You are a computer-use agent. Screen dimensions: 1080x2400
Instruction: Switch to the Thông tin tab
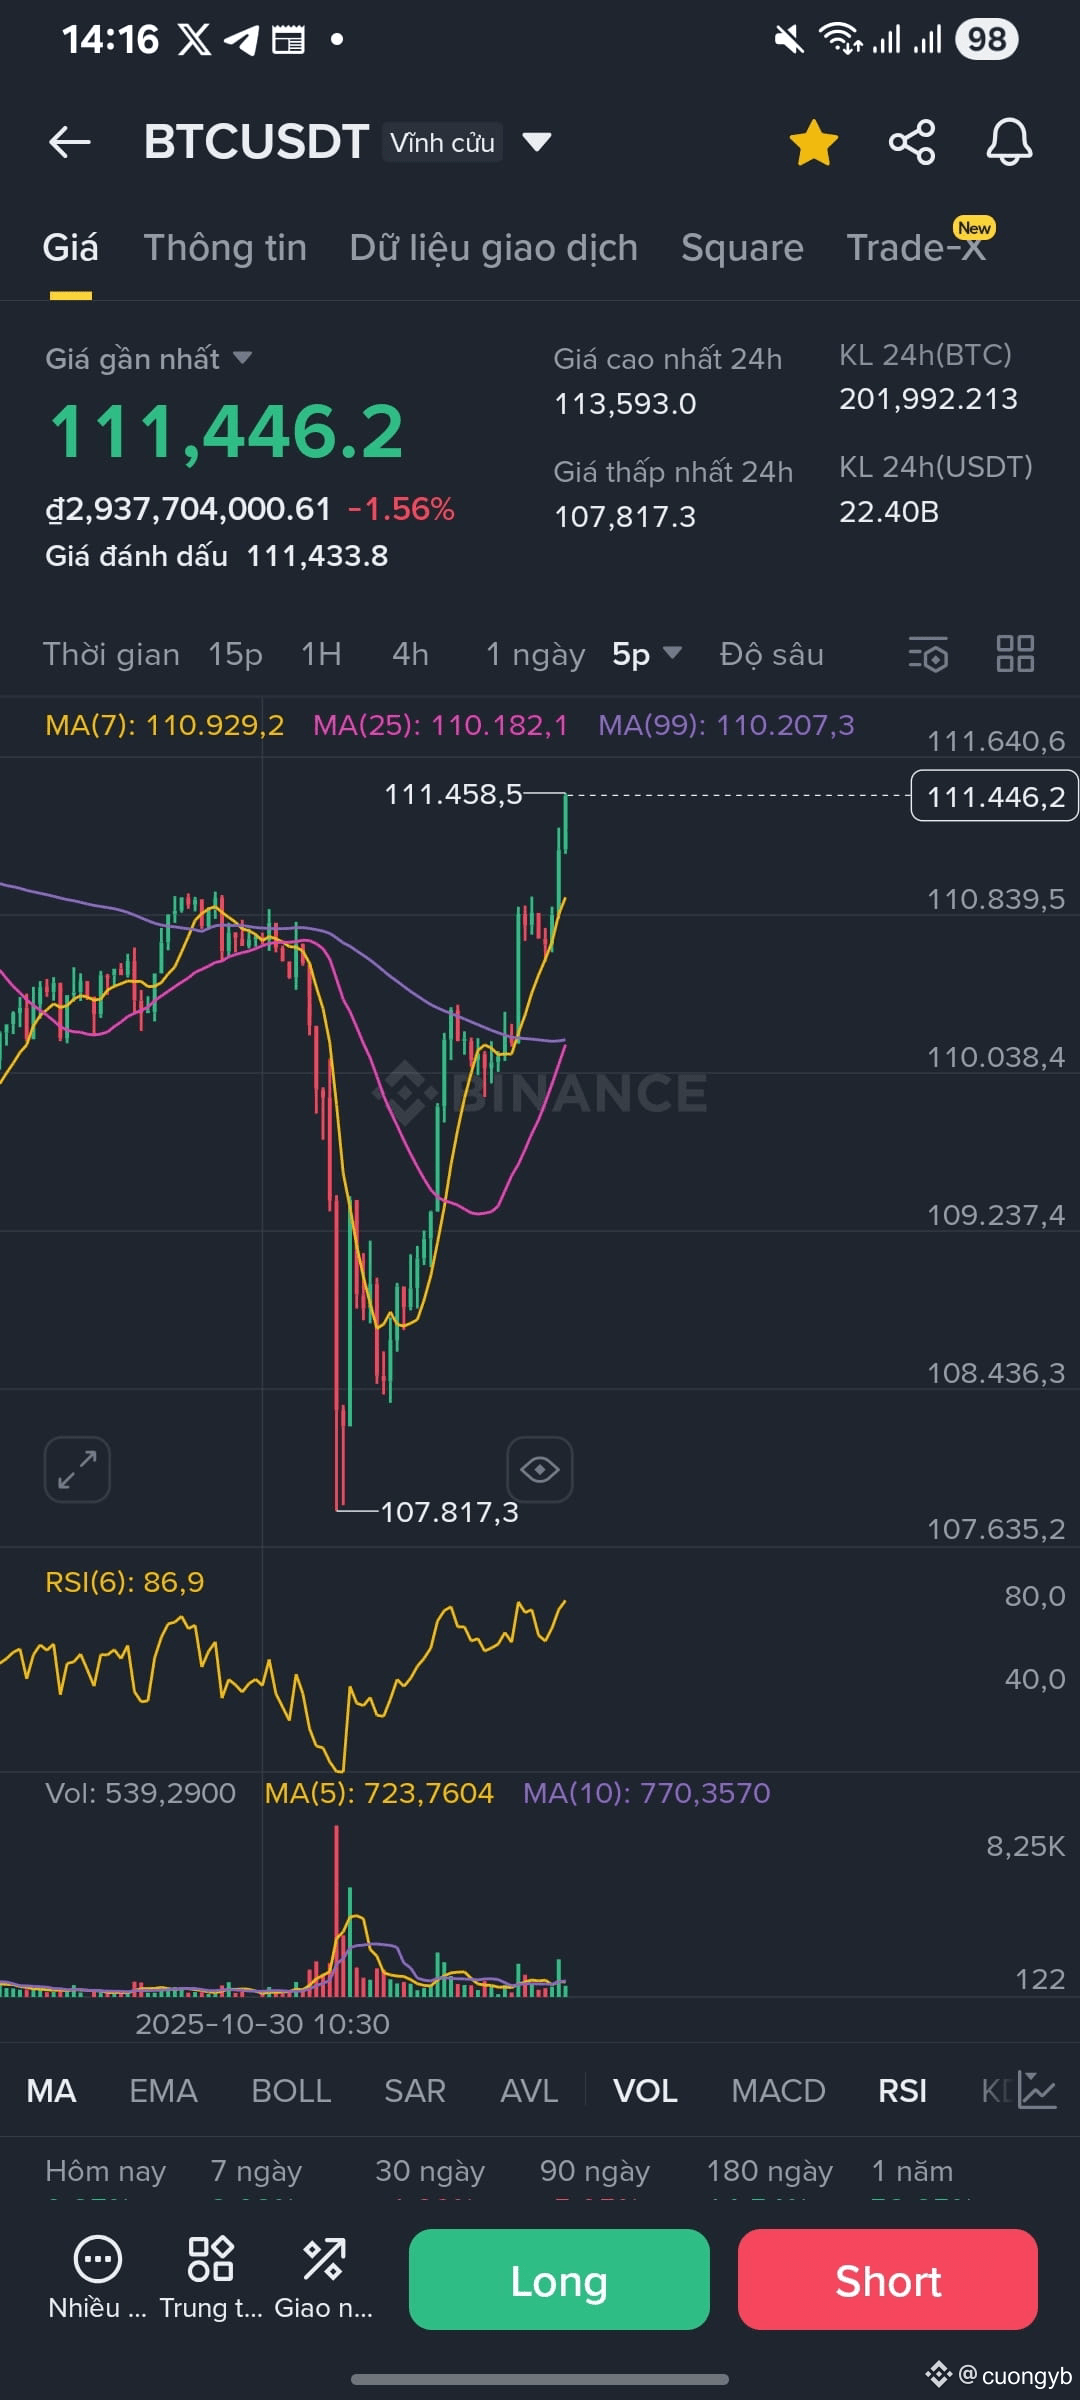tap(225, 247)
